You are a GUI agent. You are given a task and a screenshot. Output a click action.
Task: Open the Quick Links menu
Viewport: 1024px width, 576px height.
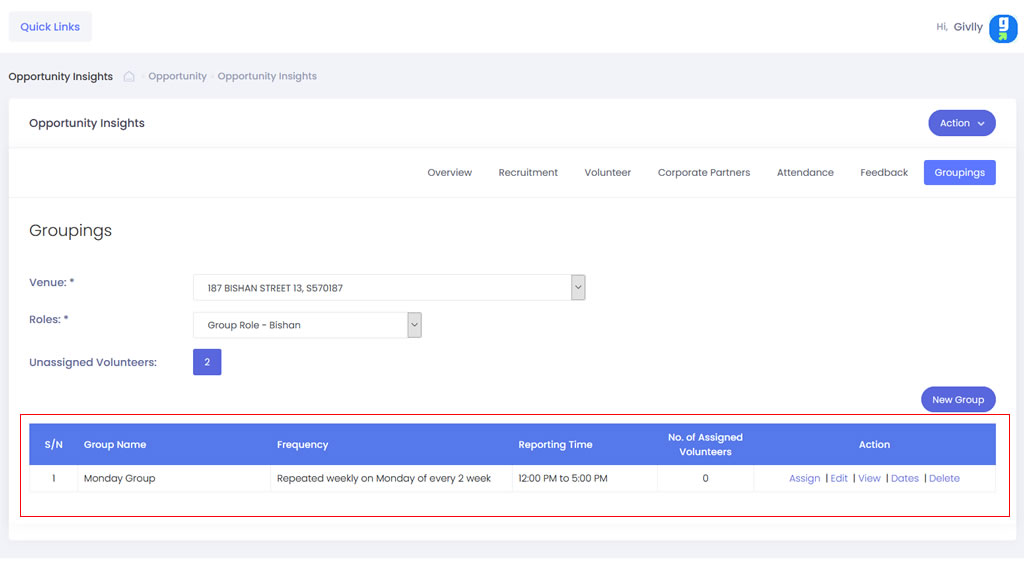coord(50,27)
